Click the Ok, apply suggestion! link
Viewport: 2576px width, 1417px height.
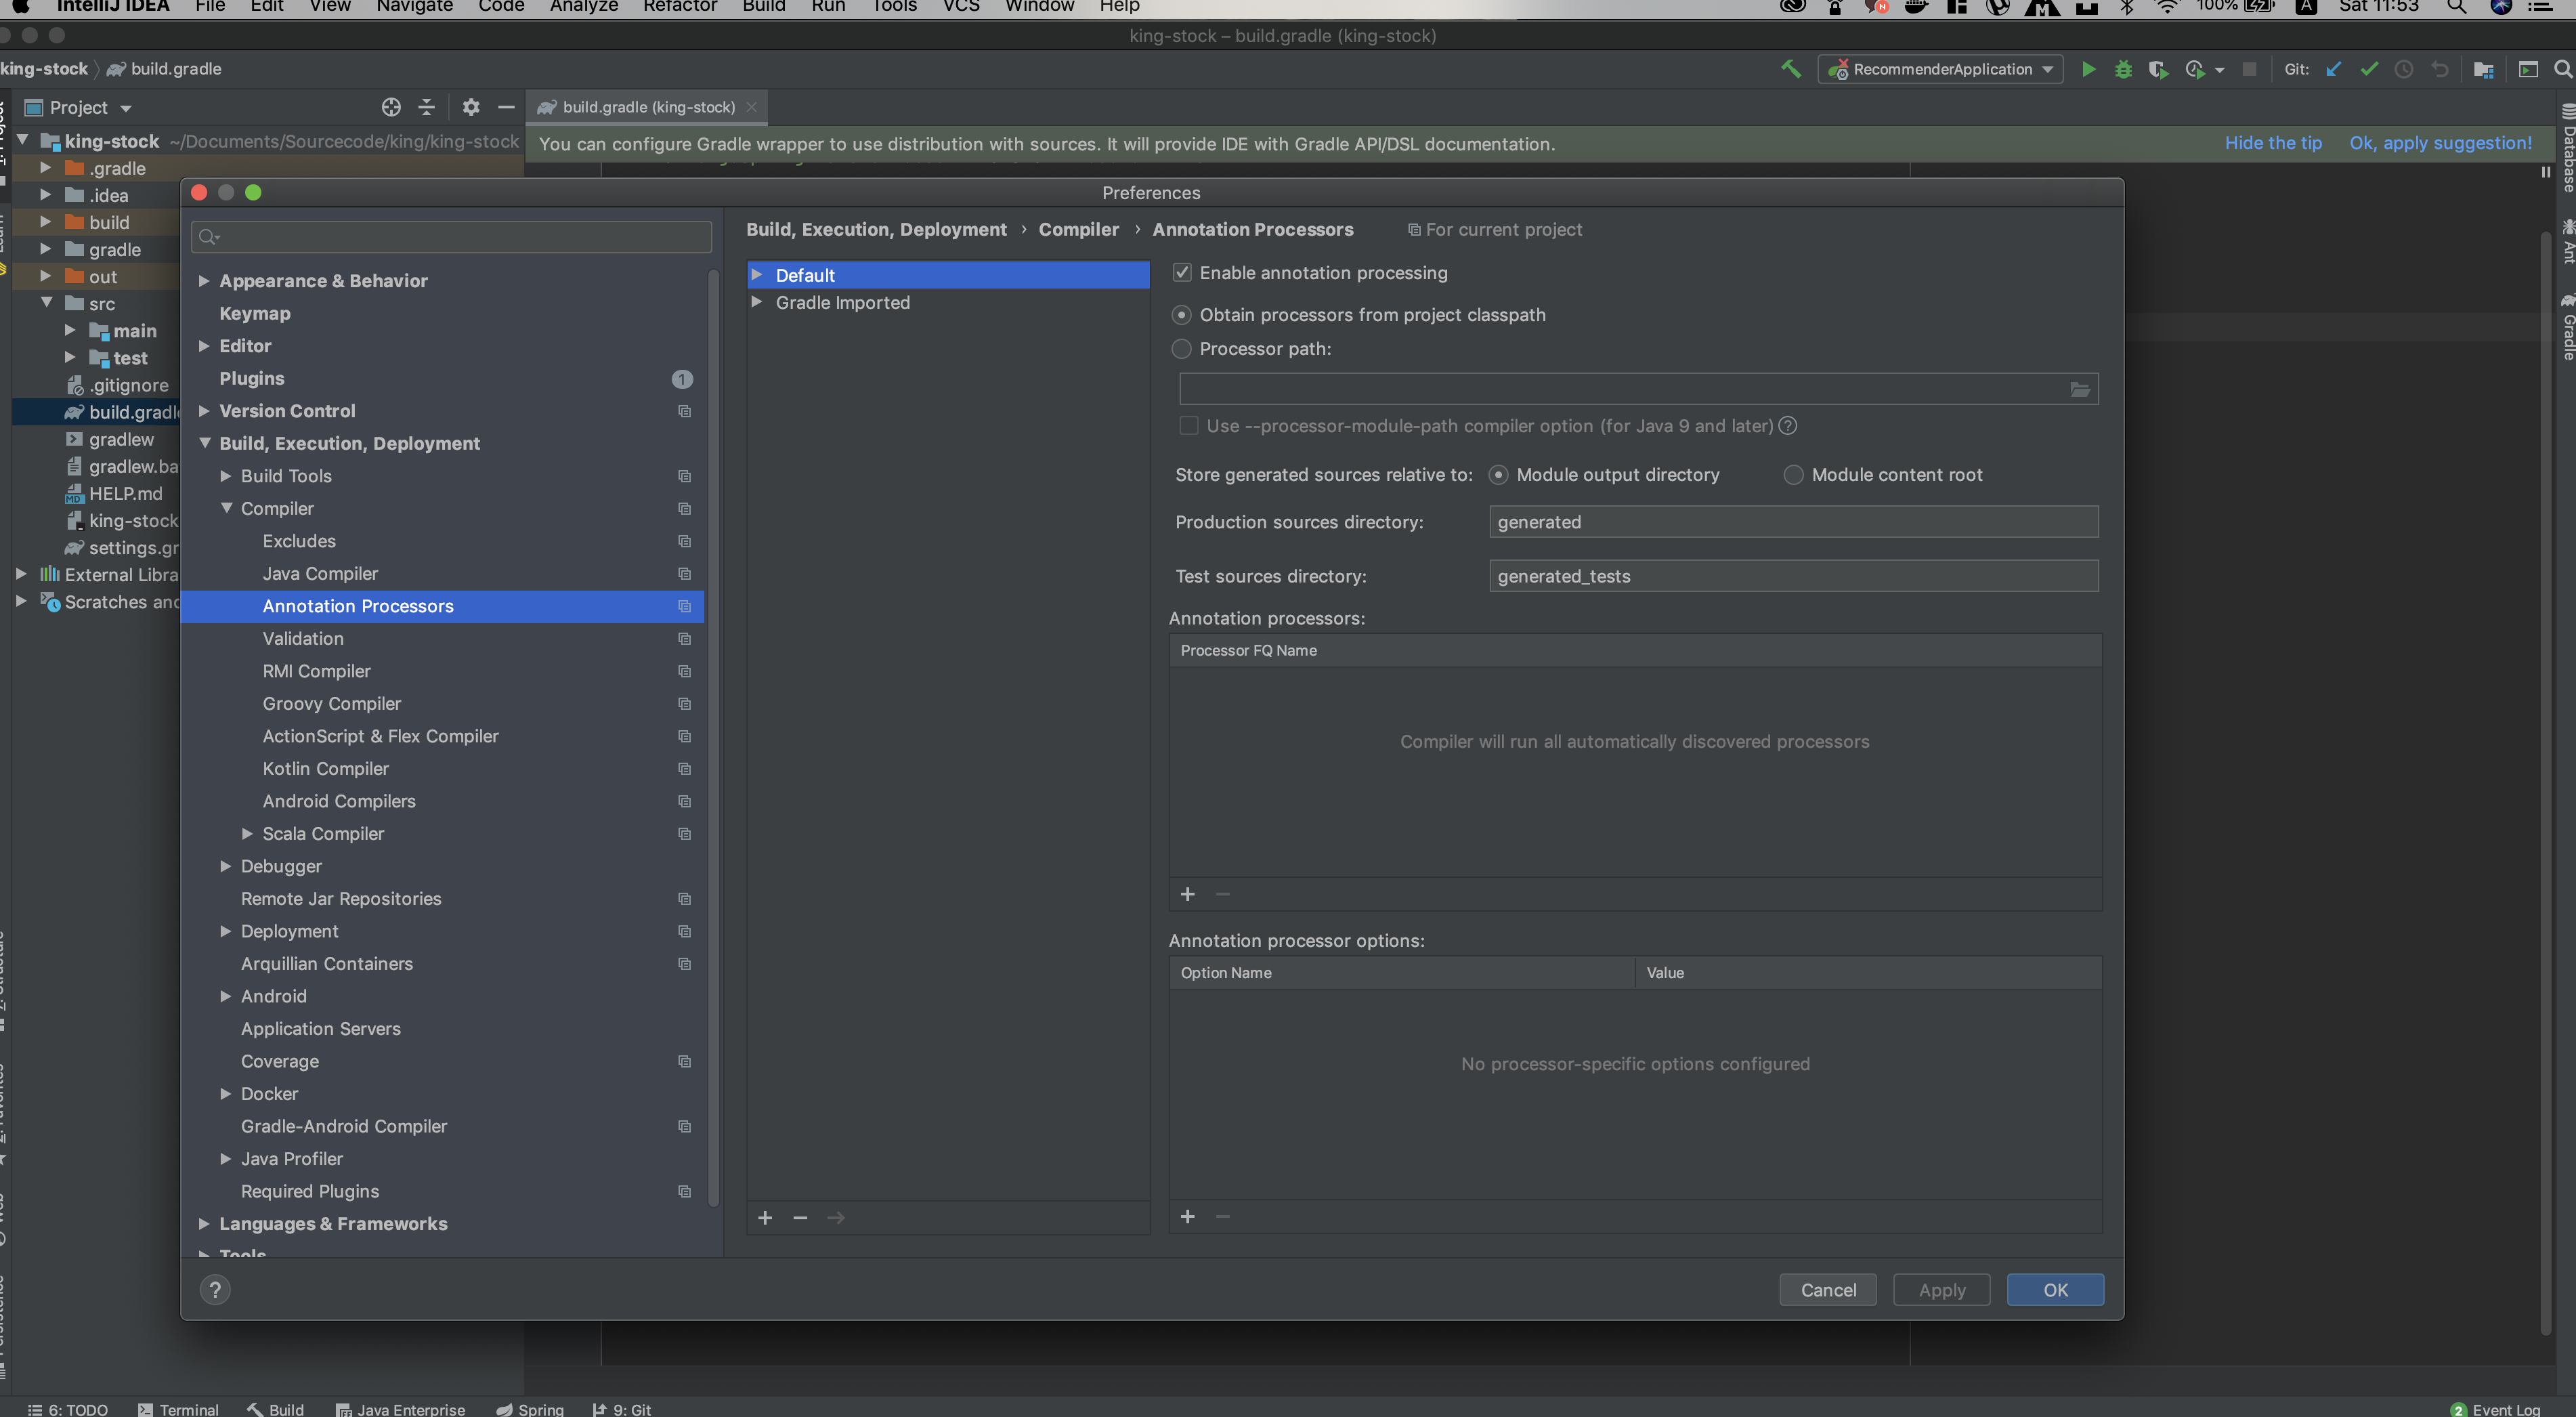point(2440,143)
